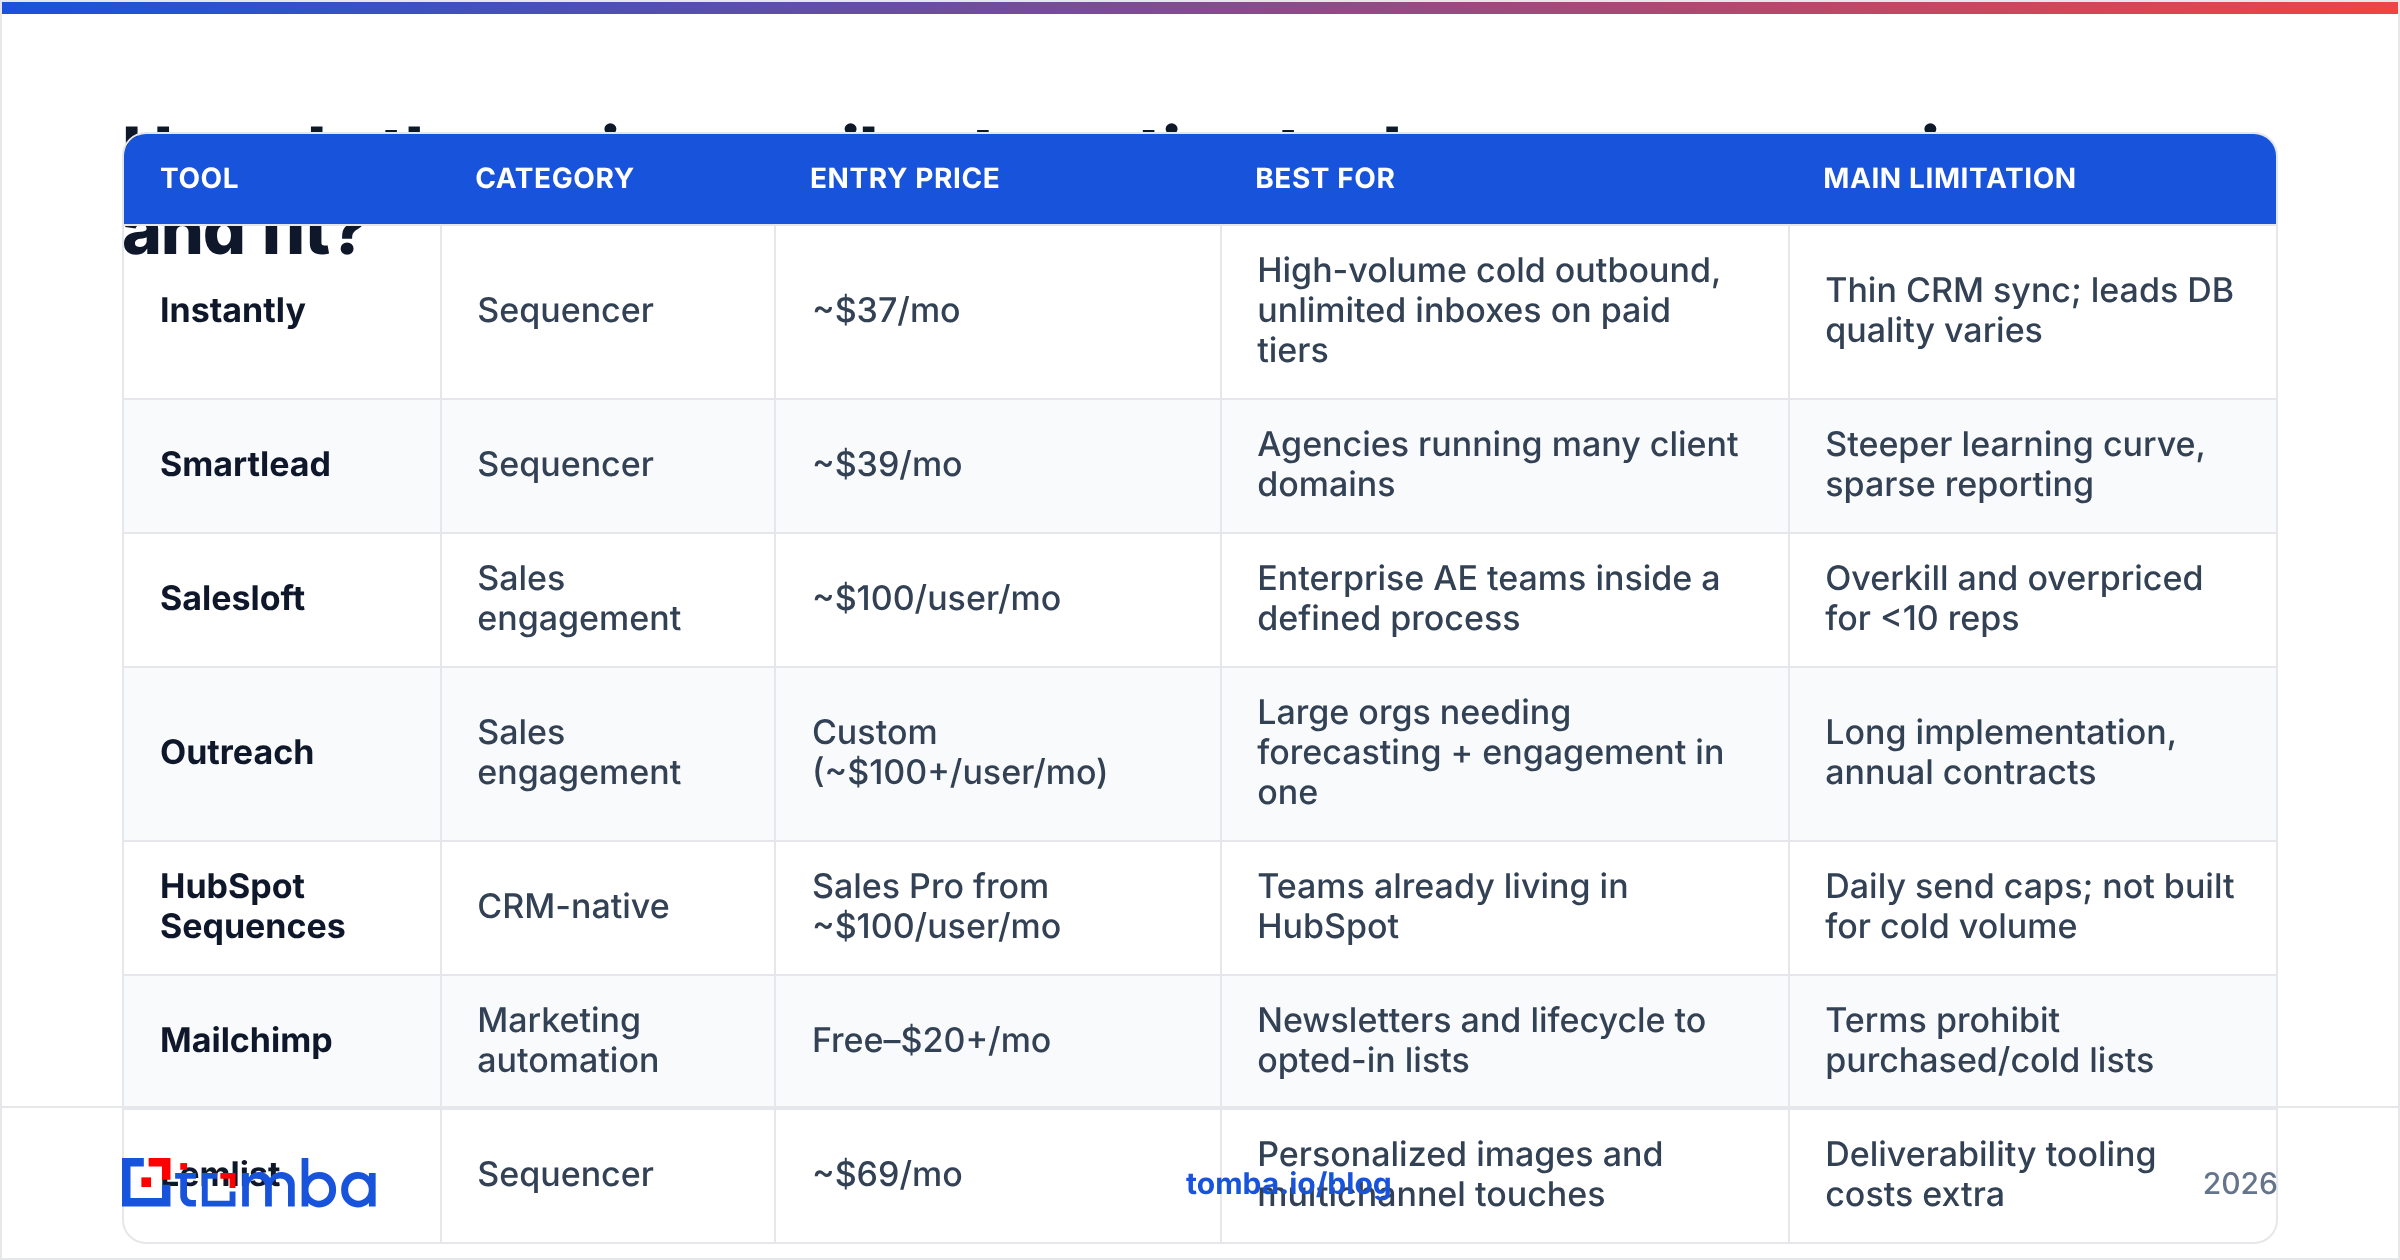The width and height of the screenshot is (2400, 1260).
Task: Click Salesloft's Sales engagement category cell
Action: (608, 599)
